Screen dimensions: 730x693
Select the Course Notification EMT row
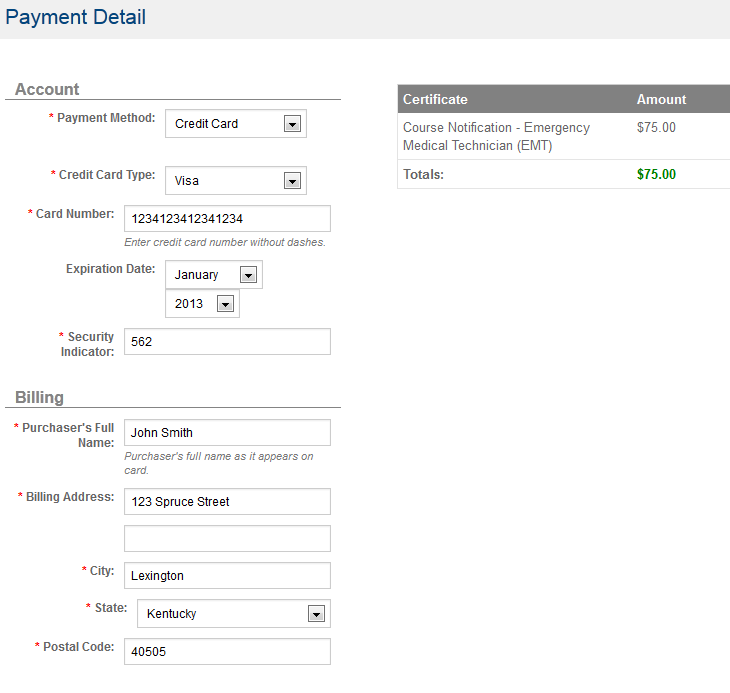click(564, 136)
